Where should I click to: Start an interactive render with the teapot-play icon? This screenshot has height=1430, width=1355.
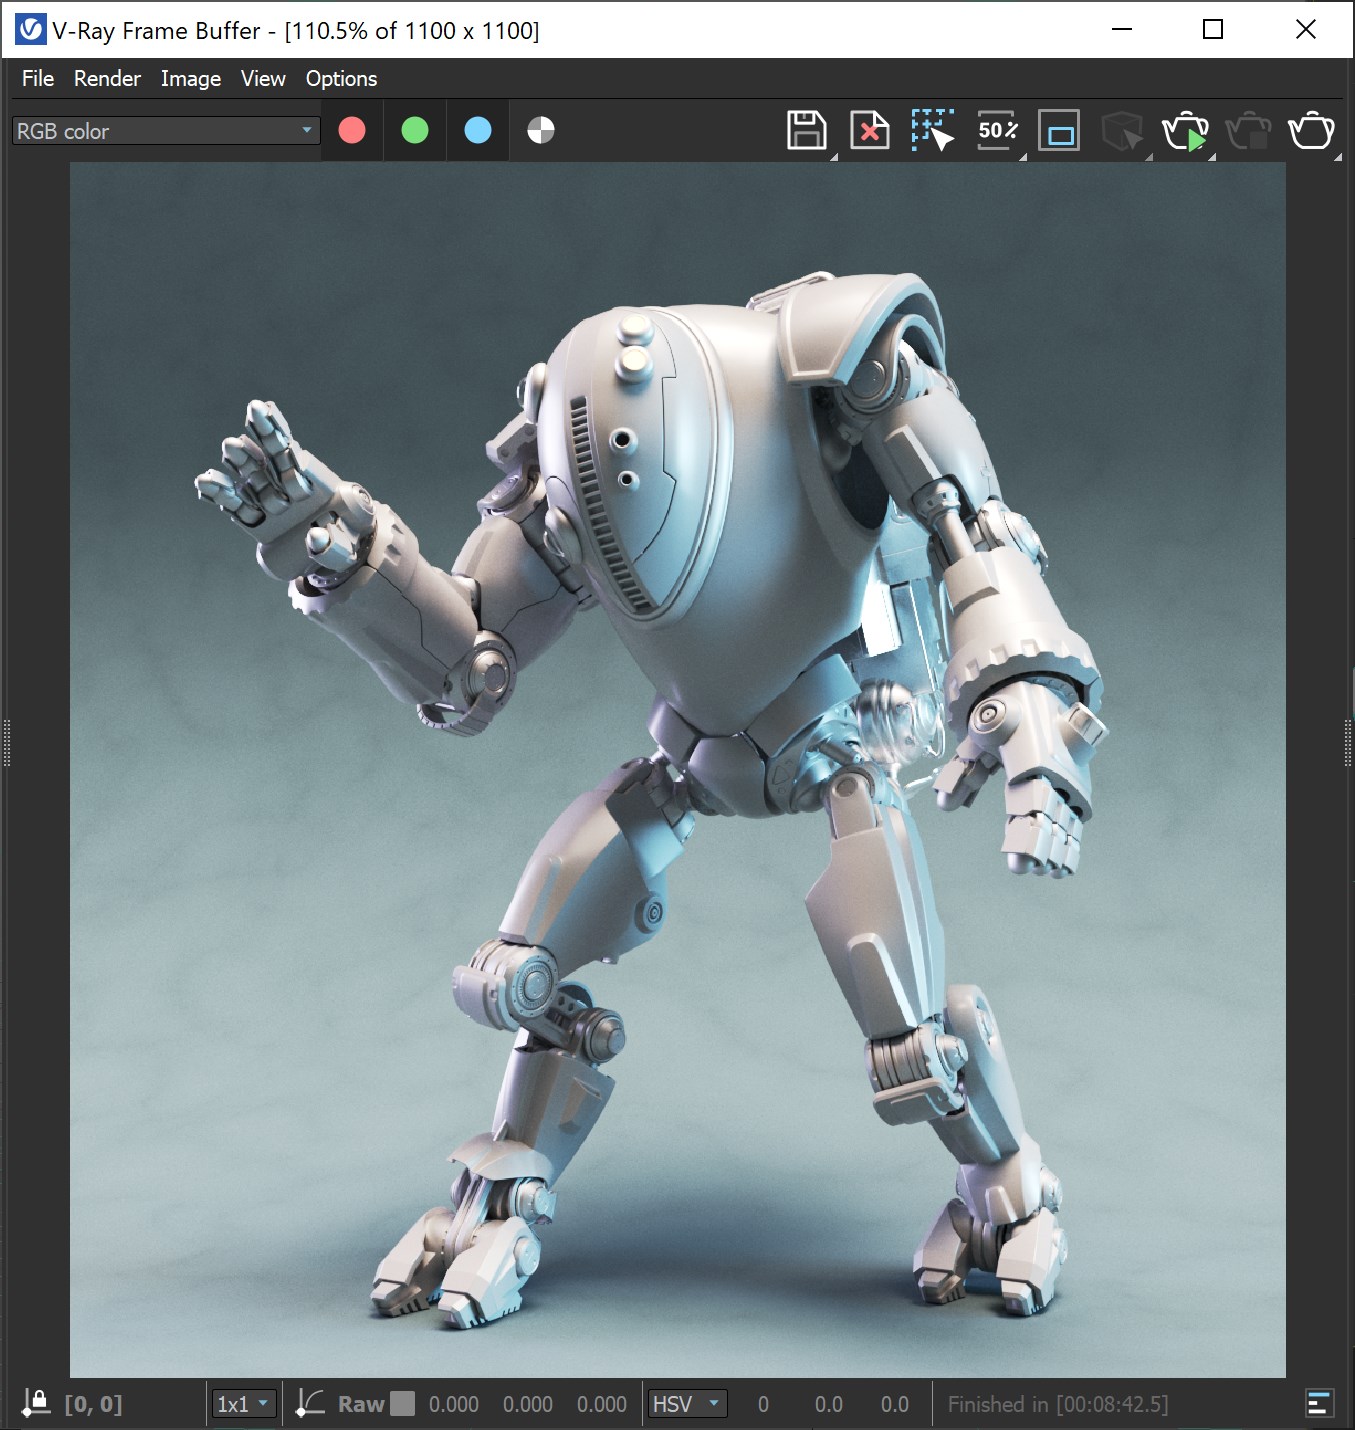[x=1187, y=130]
